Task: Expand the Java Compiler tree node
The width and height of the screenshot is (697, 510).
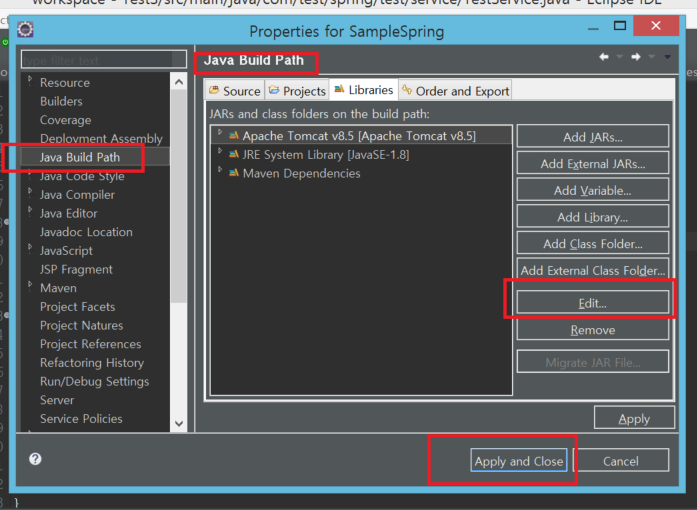Action: click(x=30, y=191)
